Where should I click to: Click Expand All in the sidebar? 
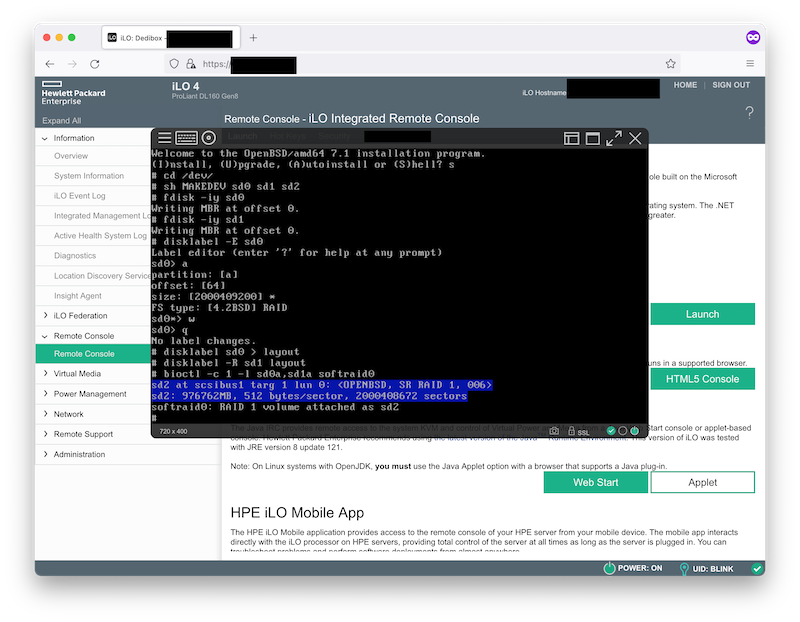(x=62, y=120)
